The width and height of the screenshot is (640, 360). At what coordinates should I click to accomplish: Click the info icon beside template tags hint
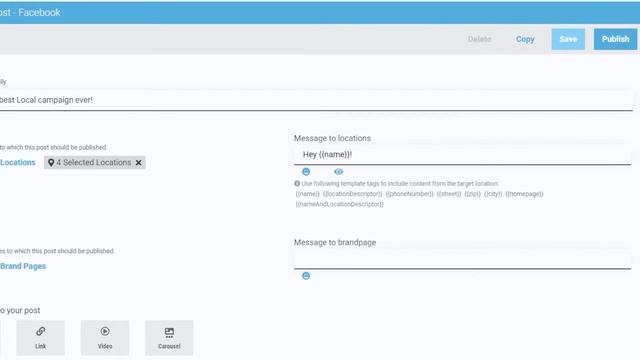click(x=297, y=184)
